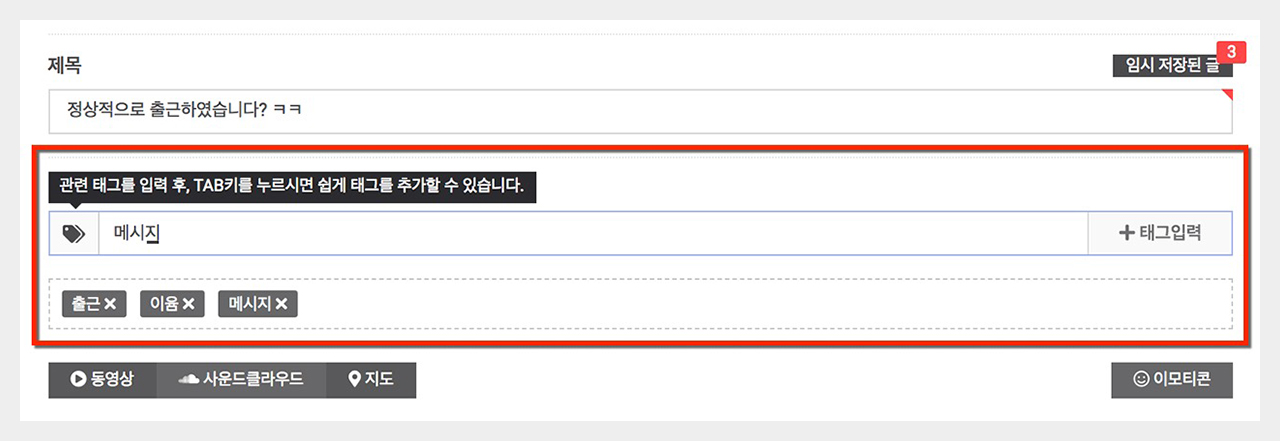Click the red corner marker of title field
Screen dimensions: 1280x441
pos(1228,94)
